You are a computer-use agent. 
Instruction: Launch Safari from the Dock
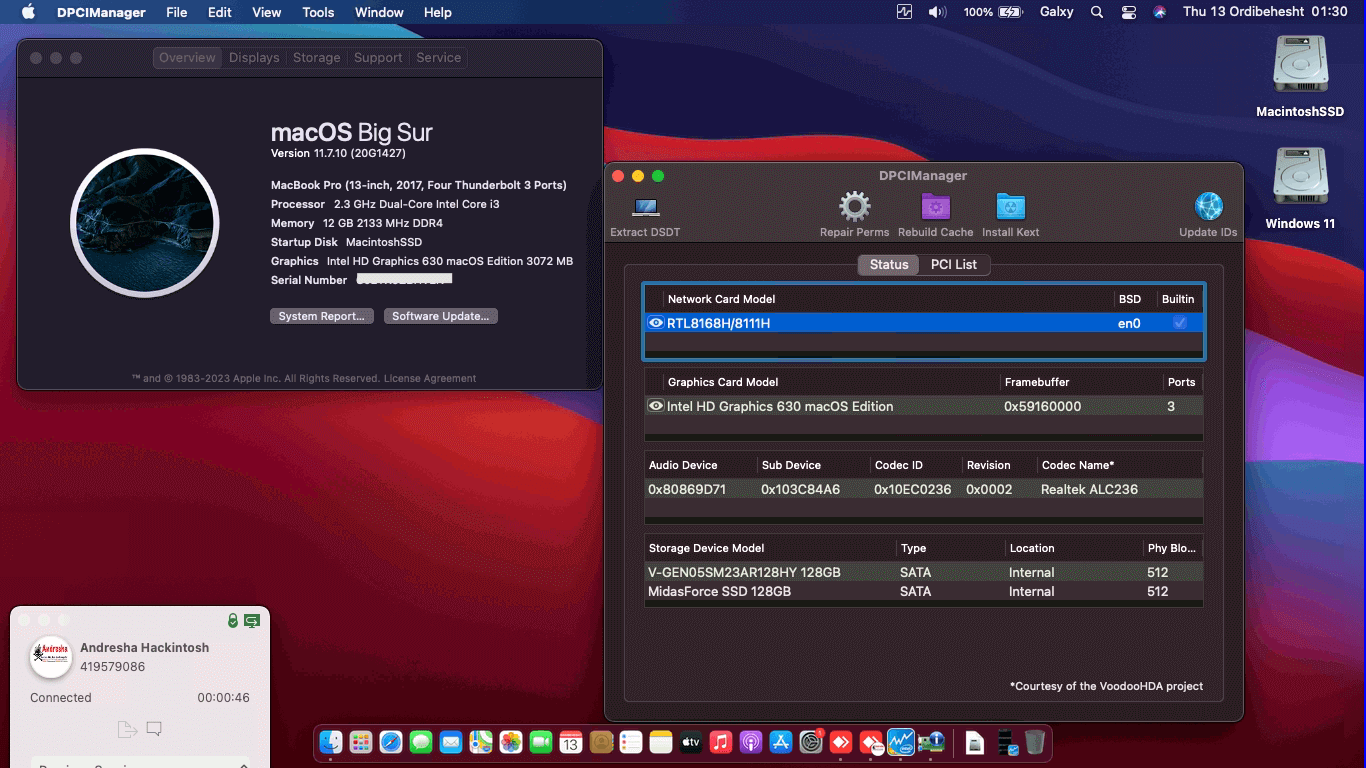point(389,743)
